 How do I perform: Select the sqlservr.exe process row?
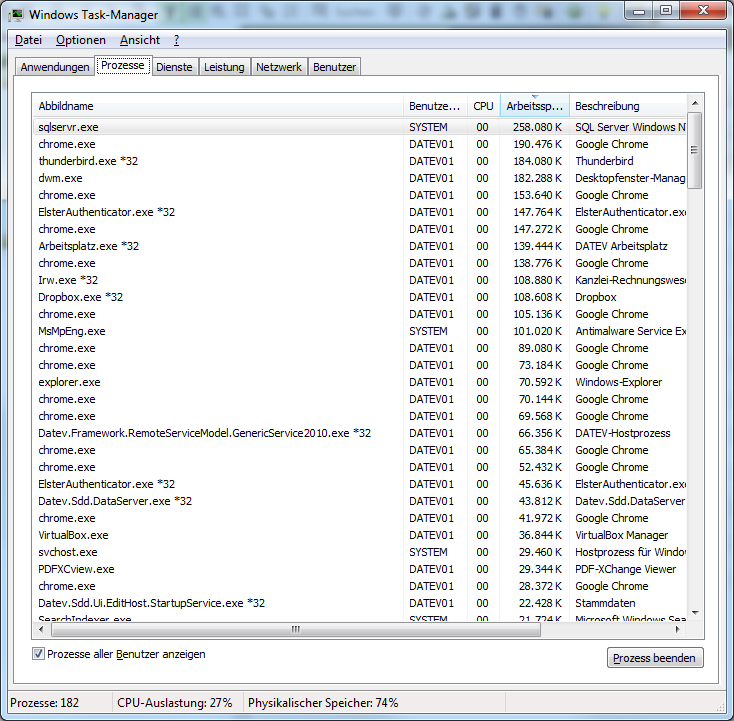pyautogui.click(x=360, y=127)
